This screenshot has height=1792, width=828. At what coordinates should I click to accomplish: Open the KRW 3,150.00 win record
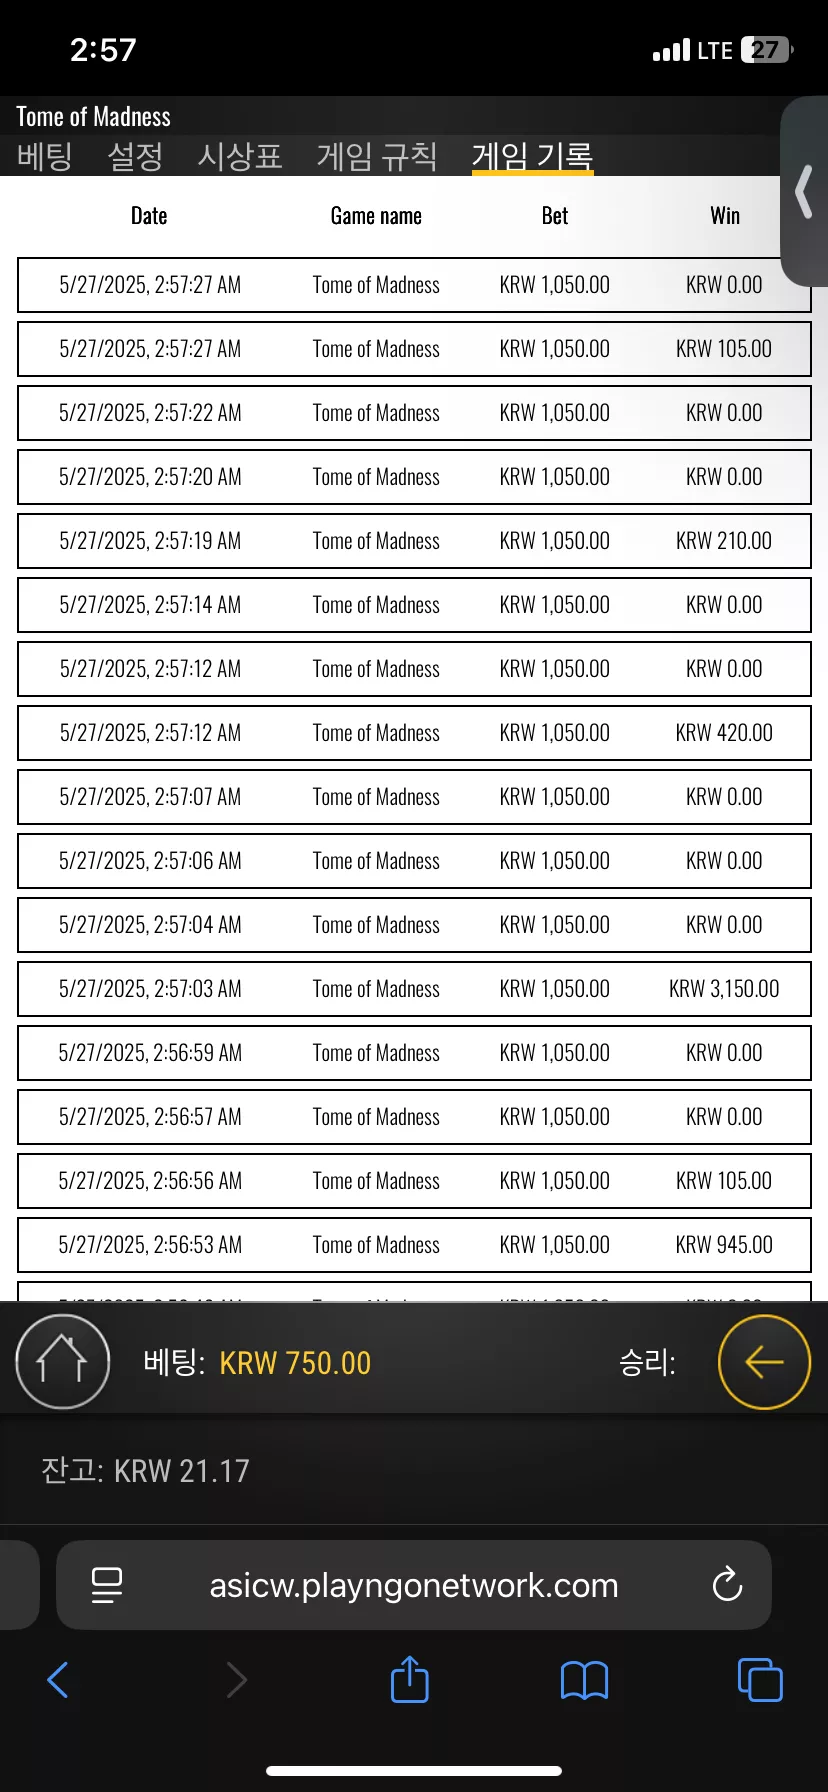tap(414, 989)
